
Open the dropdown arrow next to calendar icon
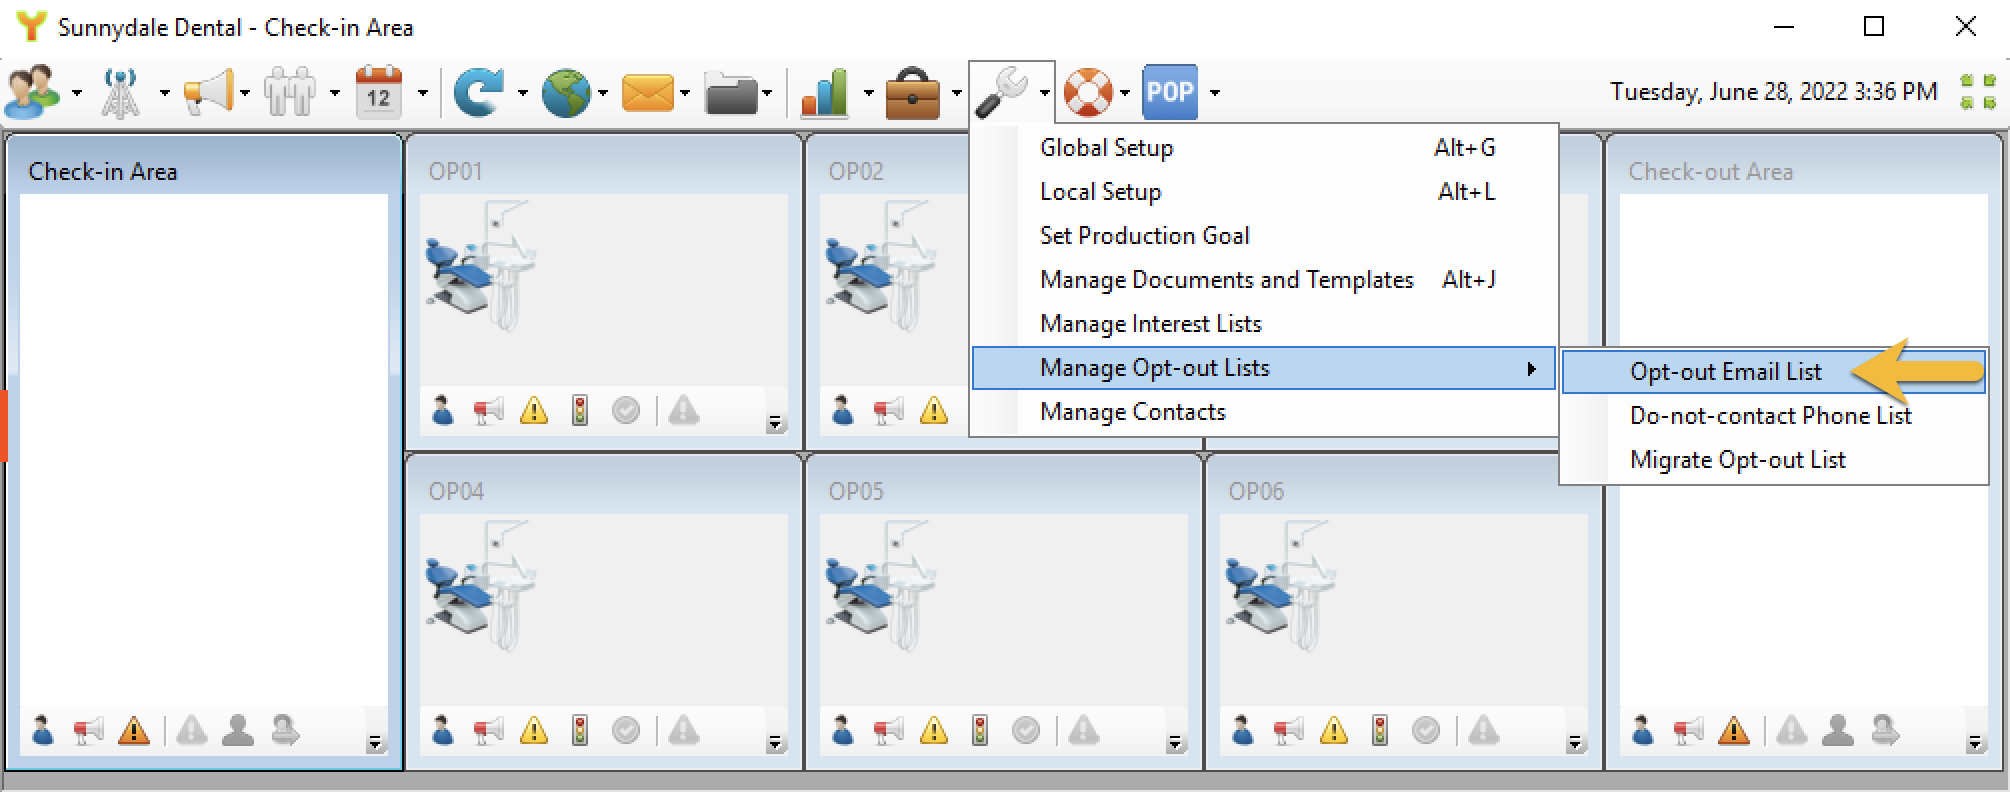[x=423, y=93]
